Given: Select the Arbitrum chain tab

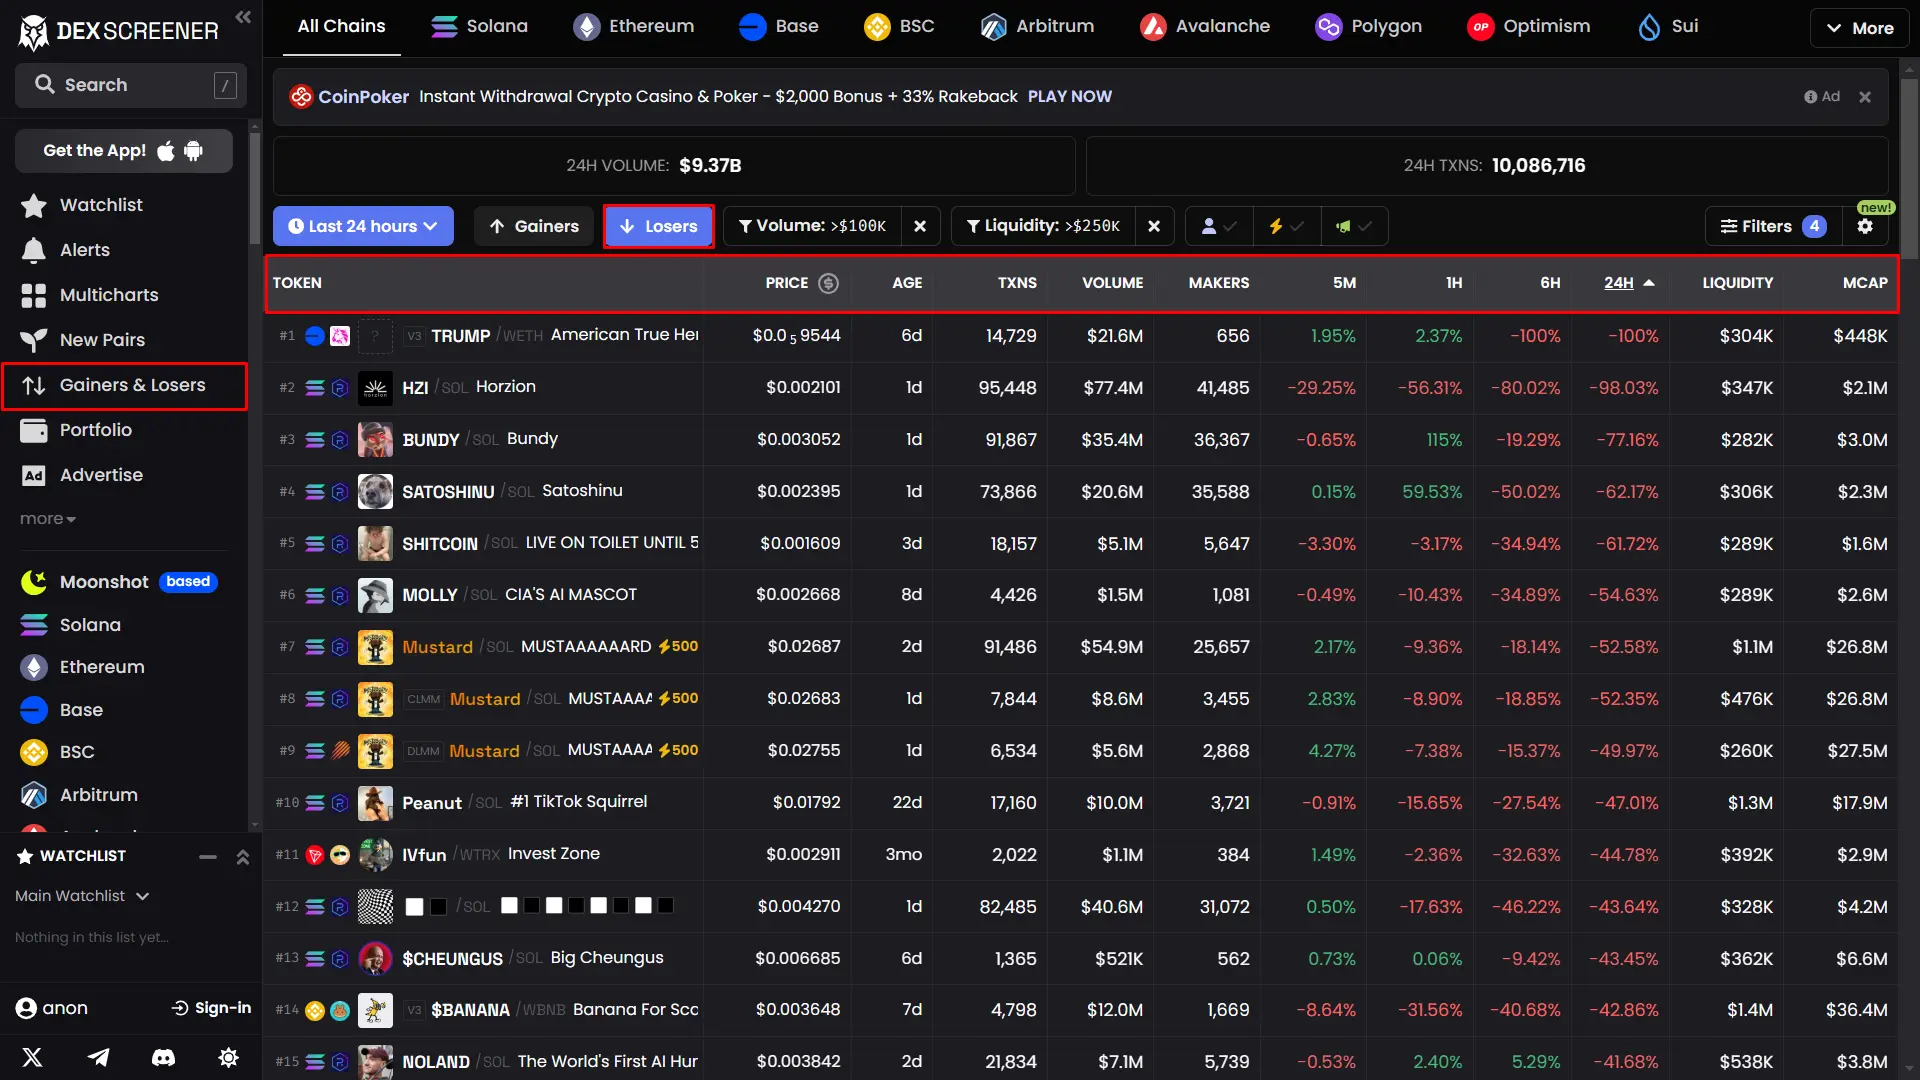Looking at the screenshot, I should coord(1037,27).
